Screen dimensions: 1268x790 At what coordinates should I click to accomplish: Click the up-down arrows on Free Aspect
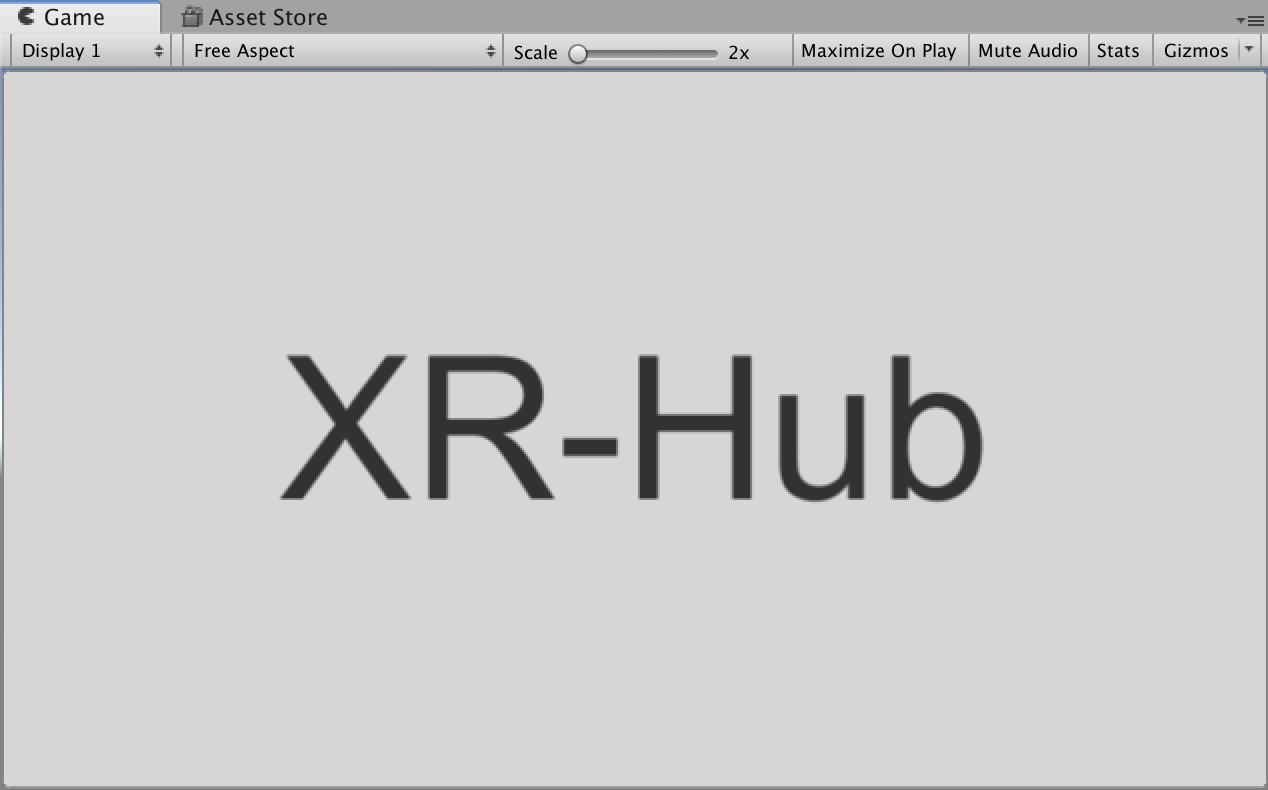(490, 51)
